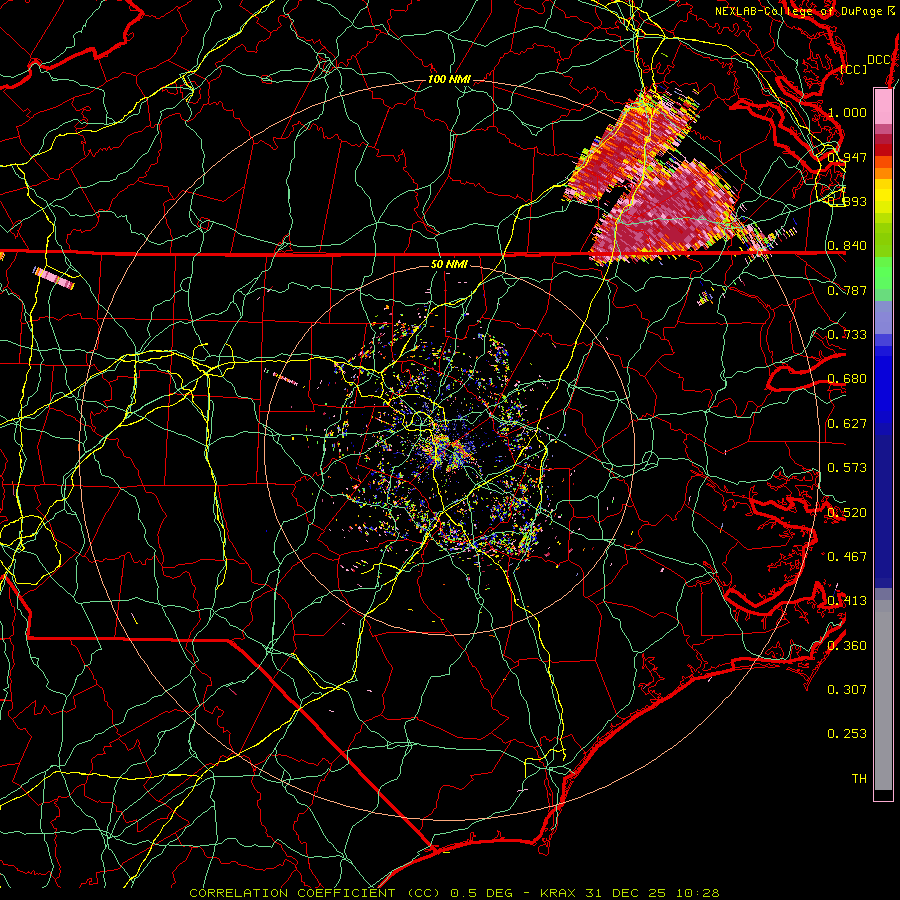The width and height of the screenshot is (900, 900).
Task: Select the 0.253 legend value
Action: tap(847, 734)
